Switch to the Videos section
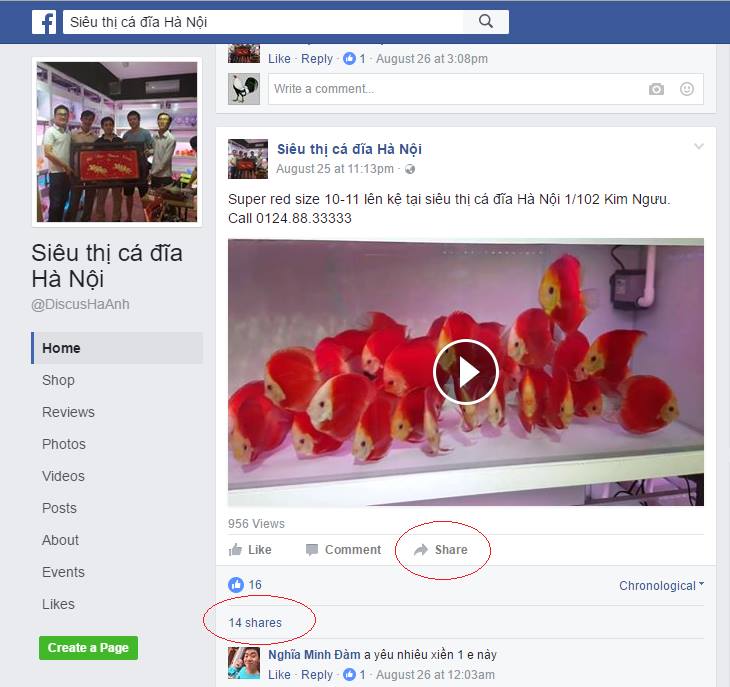This screenshot has width=730, height=687. 63,476
